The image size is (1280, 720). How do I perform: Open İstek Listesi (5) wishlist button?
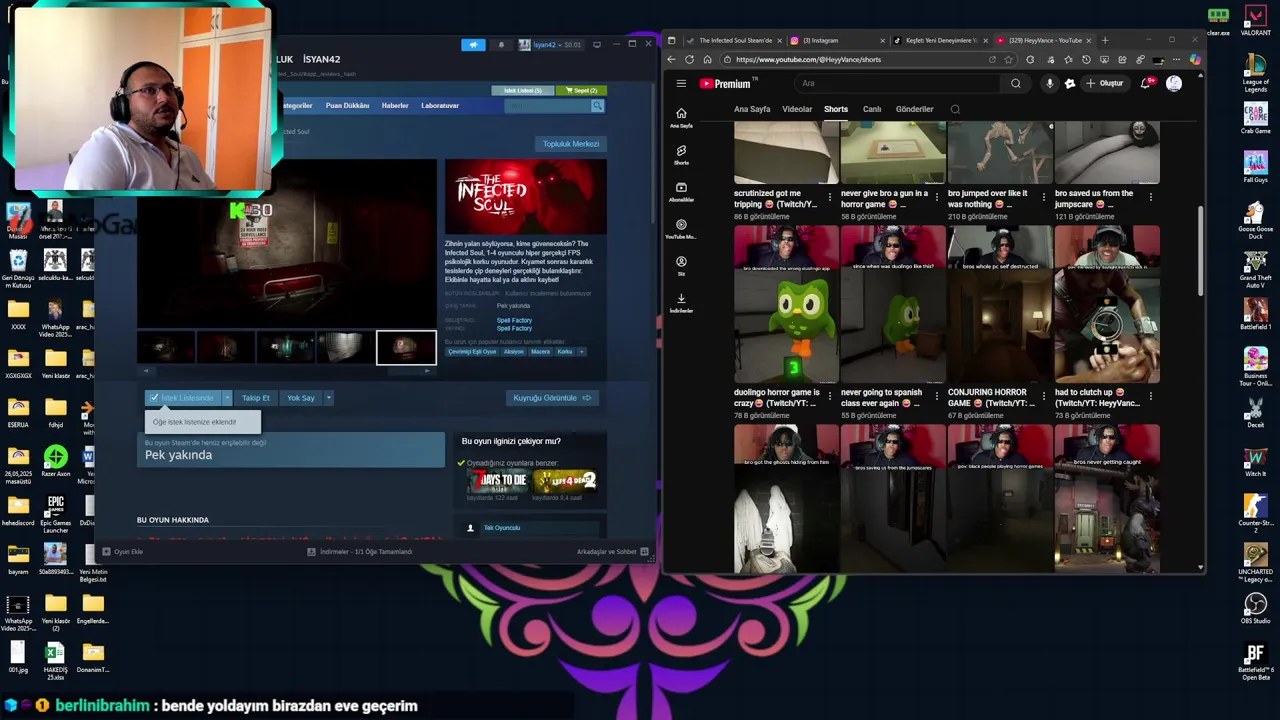click(523, 90)
